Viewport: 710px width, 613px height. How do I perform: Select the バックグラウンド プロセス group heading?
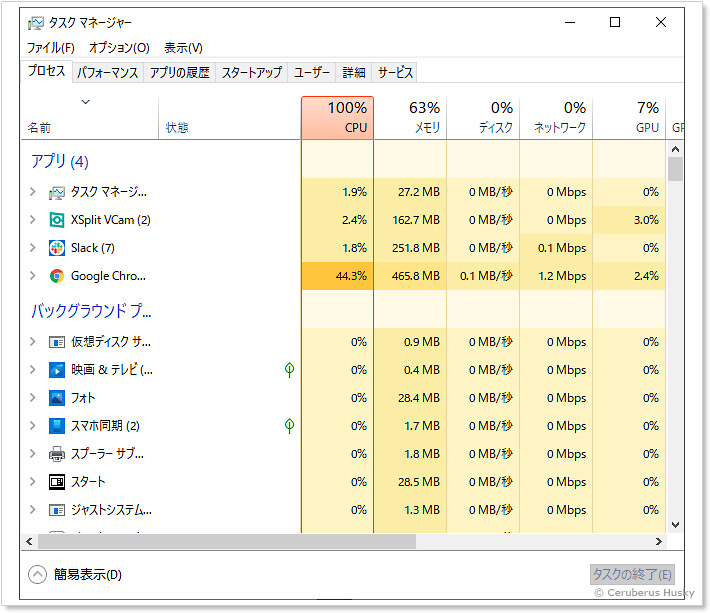click(x=91, y=311)
